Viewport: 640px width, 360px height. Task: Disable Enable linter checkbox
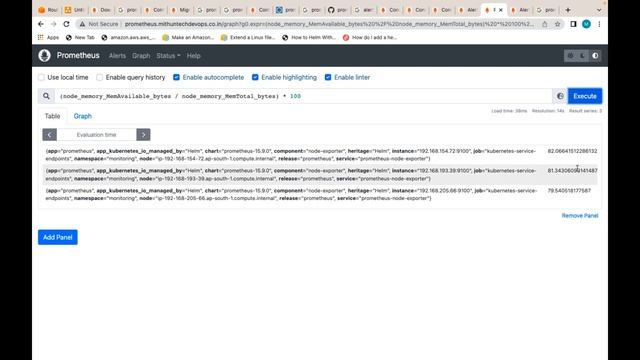(328, 77)
